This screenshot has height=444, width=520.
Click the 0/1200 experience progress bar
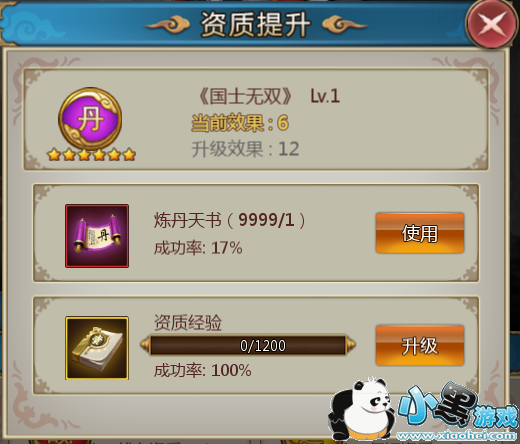point(248,345)
